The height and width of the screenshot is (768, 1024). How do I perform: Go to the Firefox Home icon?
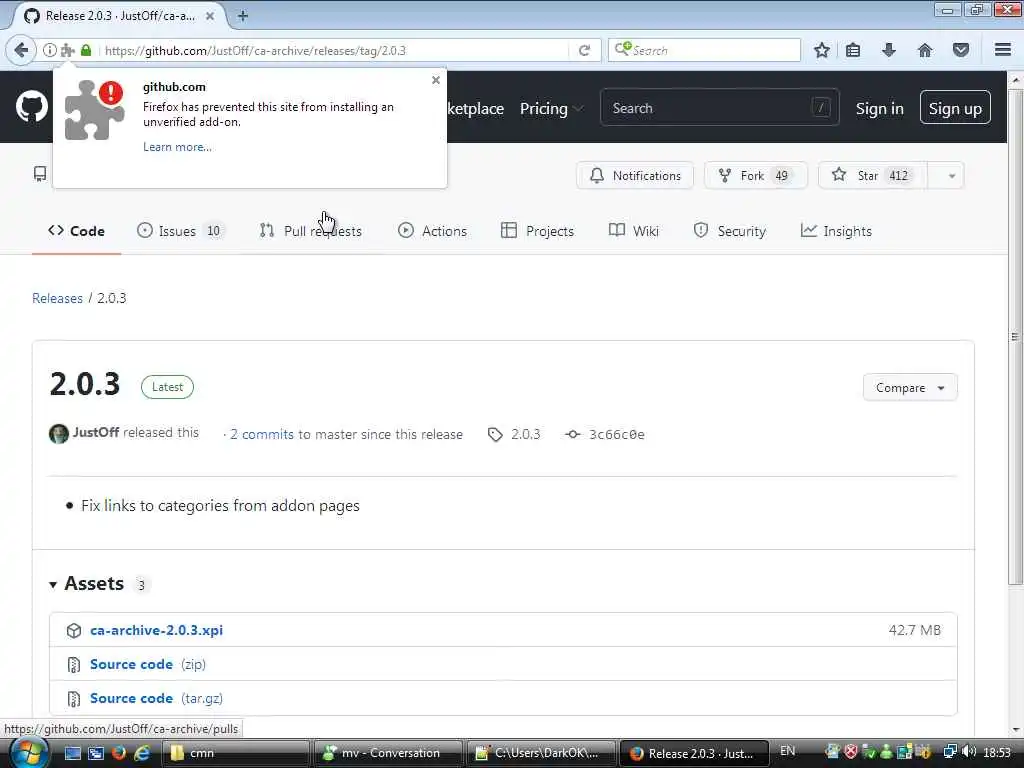pyautogui.click(x=925, y=50)
